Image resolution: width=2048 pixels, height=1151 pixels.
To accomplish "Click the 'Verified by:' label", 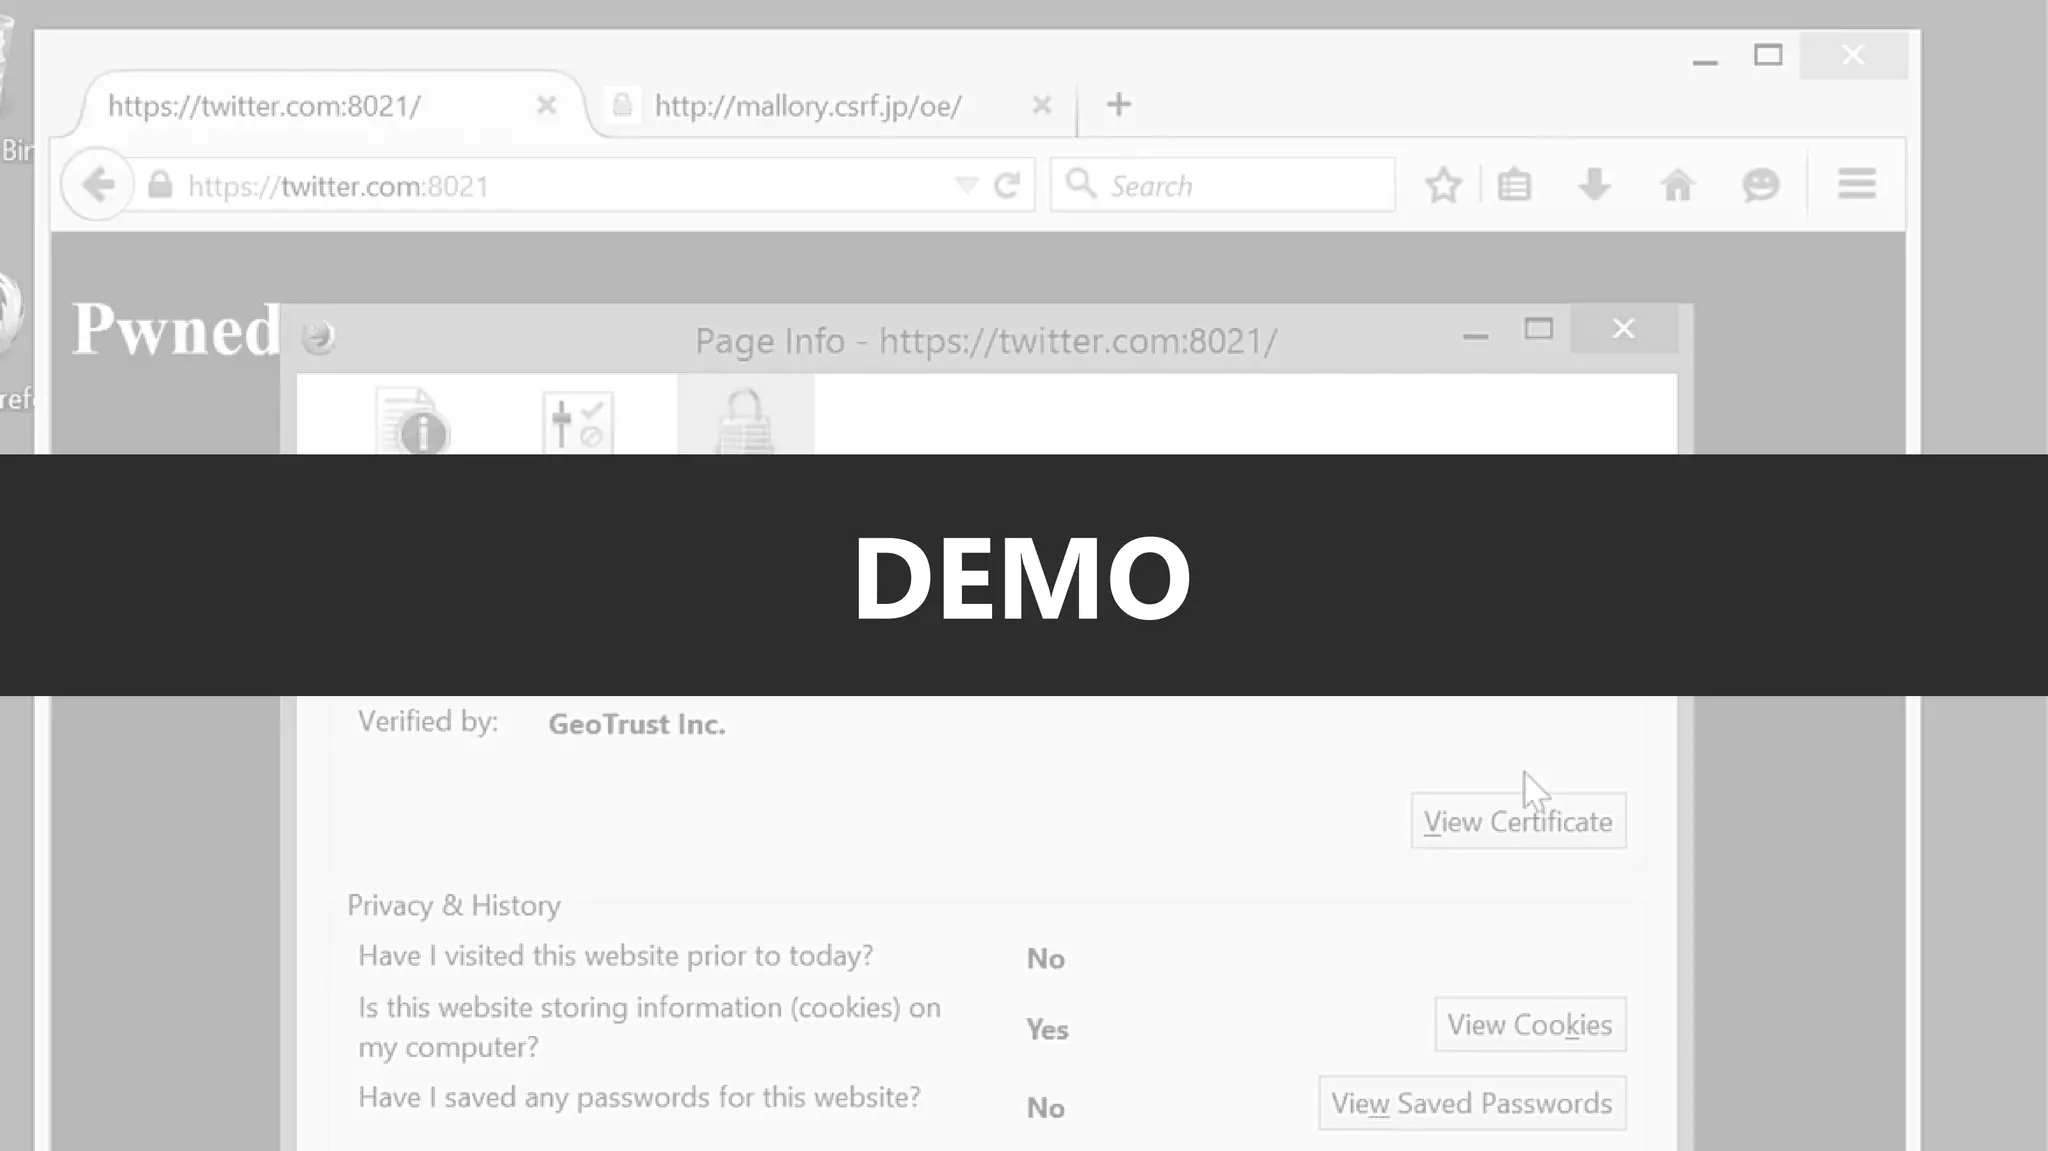I will 428,721.
